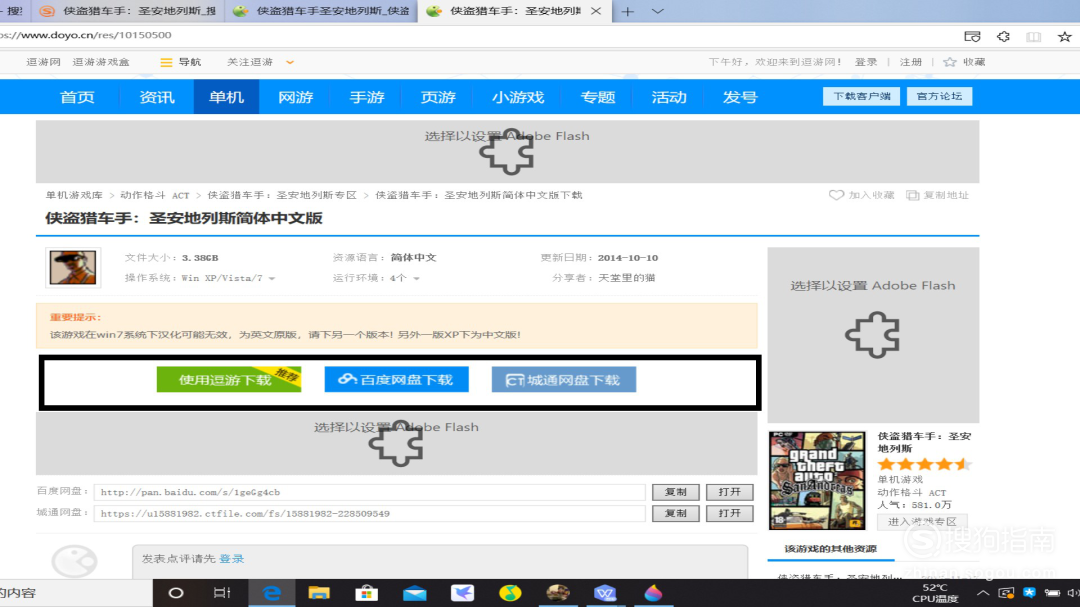This screenshot has width=1080, height=607.
Task: Go to the 首页 navigation item
Action: tap(77, 97)
